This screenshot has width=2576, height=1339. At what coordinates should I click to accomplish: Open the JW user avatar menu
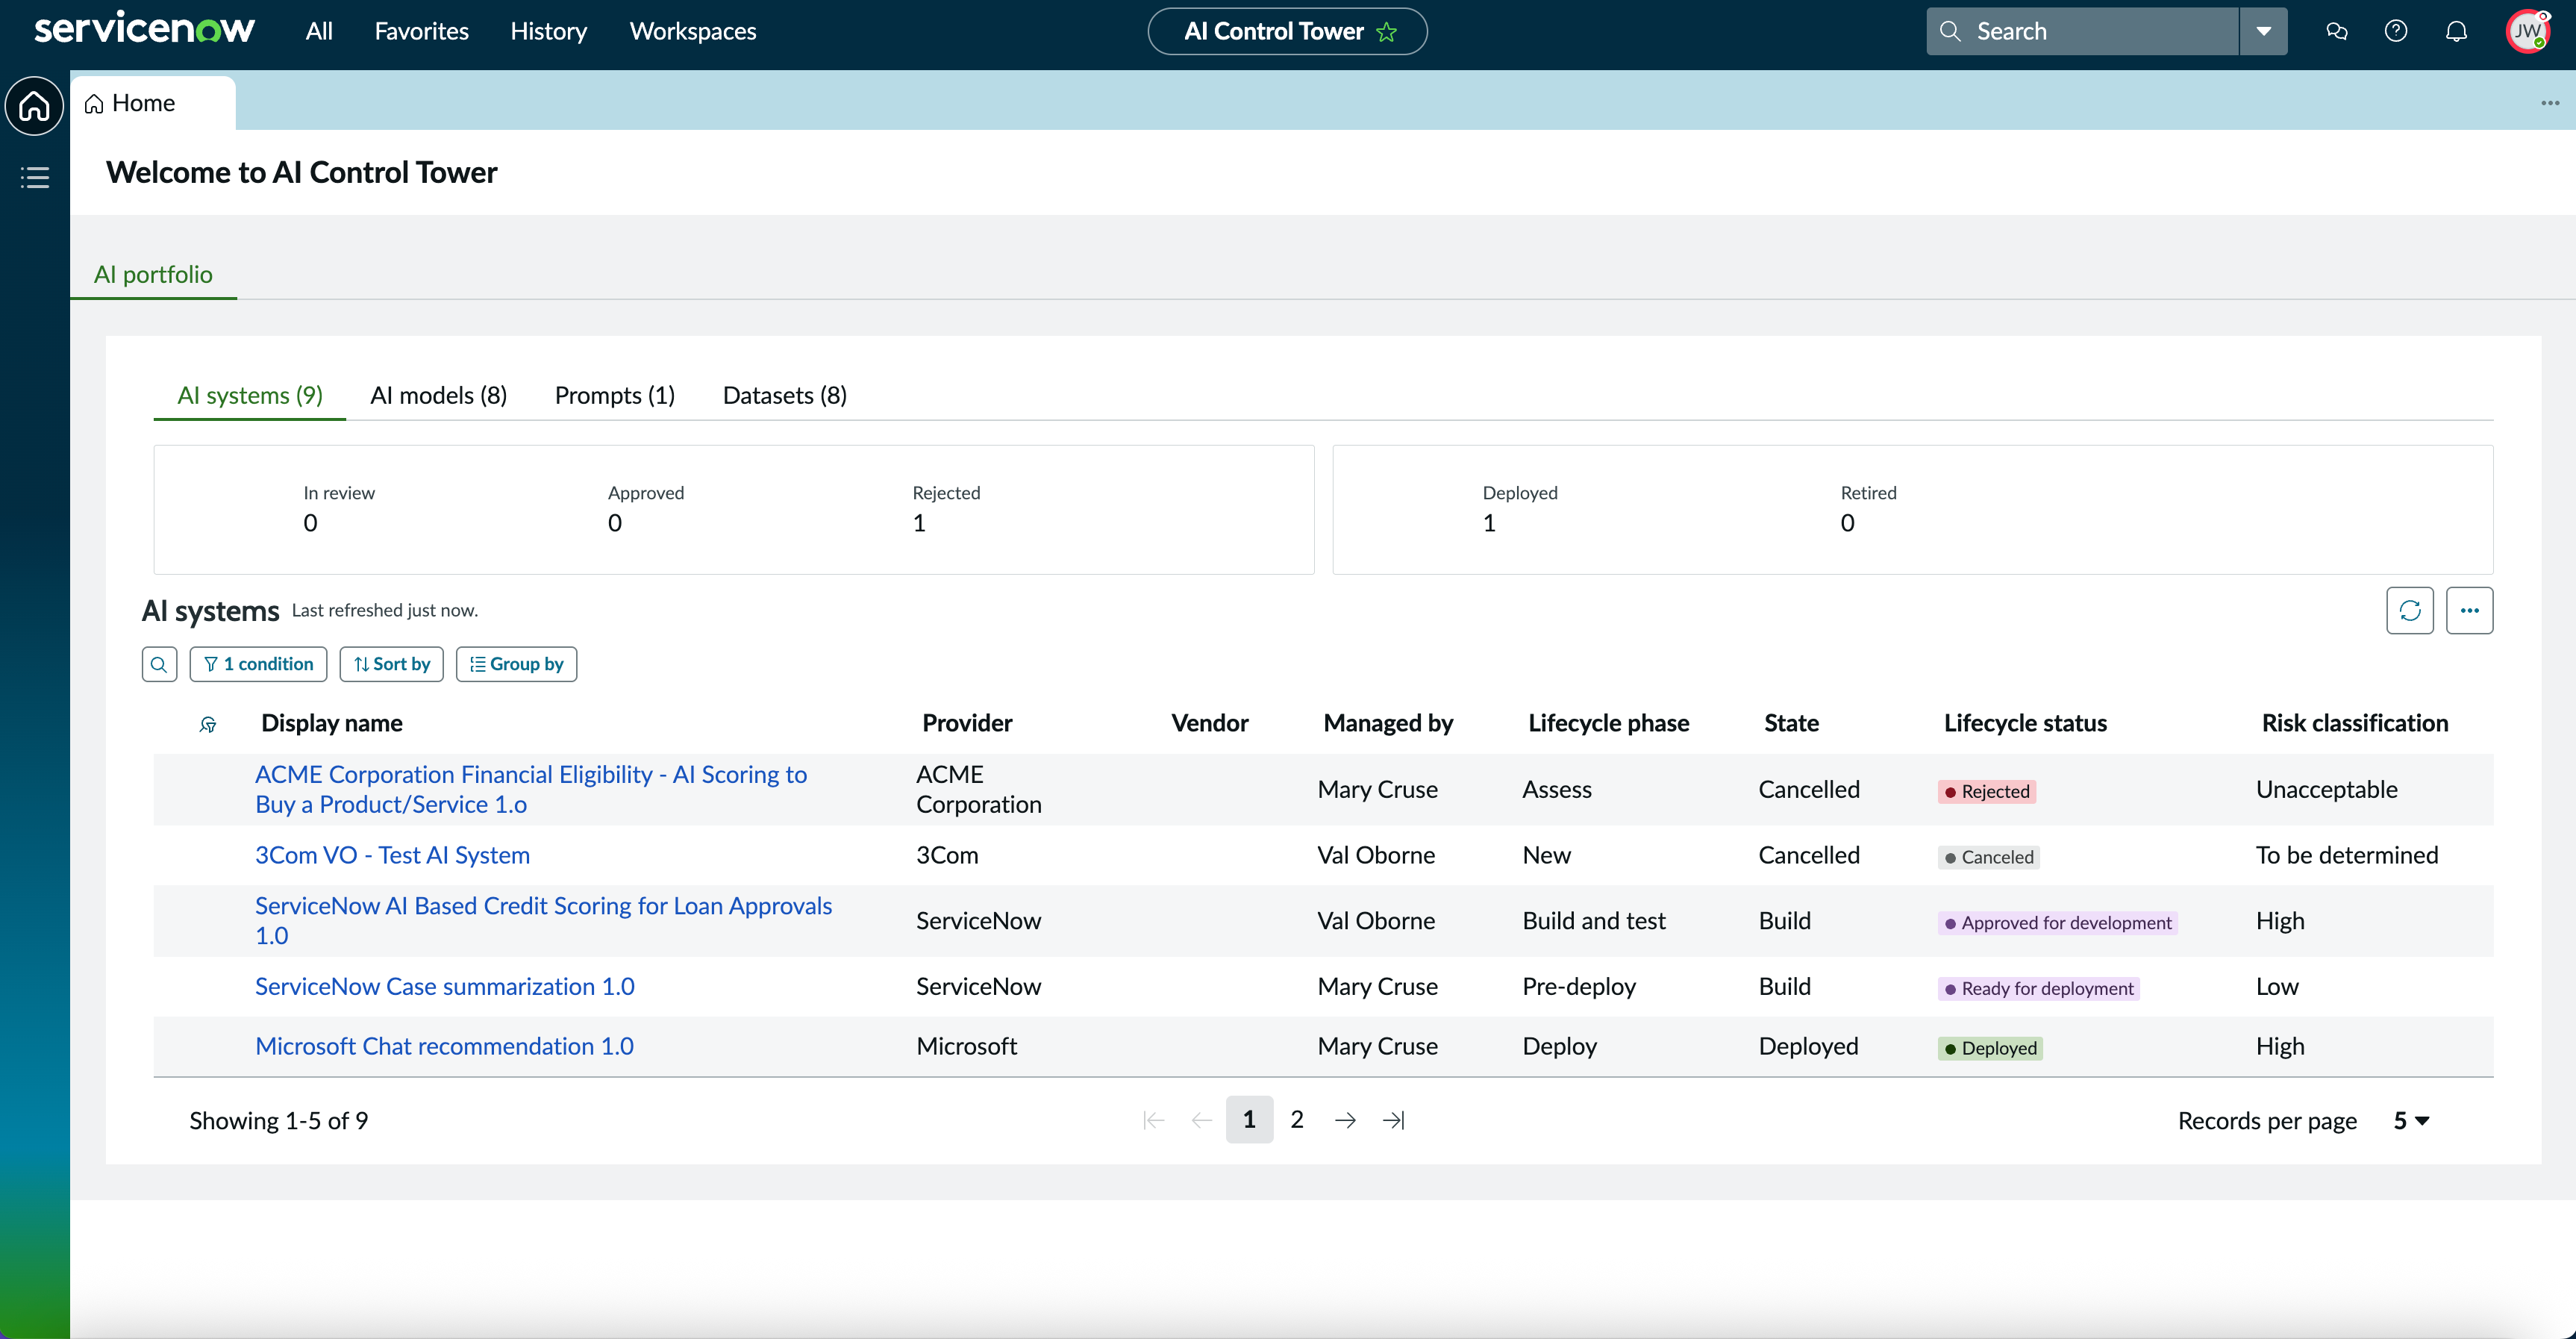tap(2528, 31)
